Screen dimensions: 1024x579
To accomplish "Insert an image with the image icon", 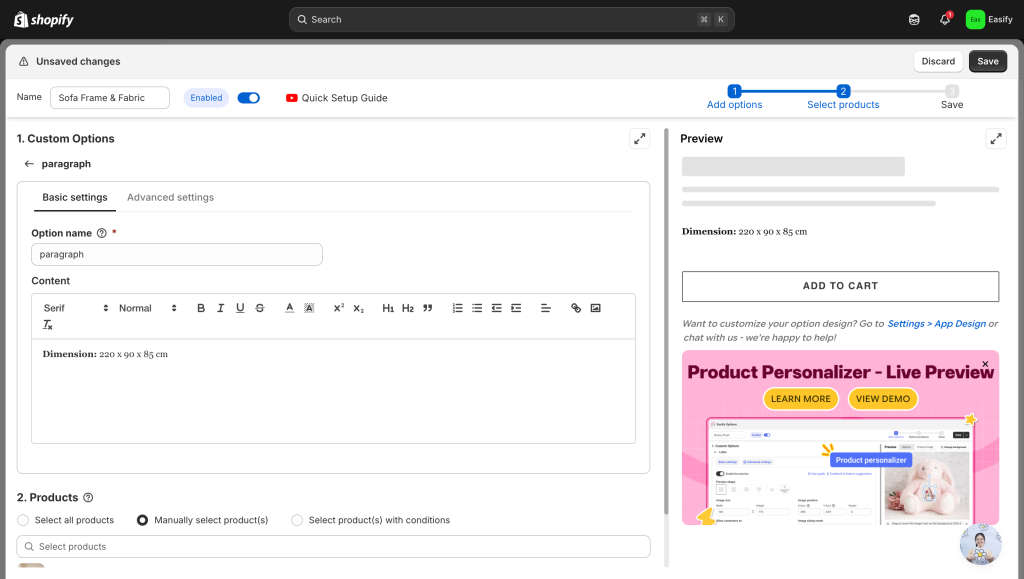I will 596,308.
